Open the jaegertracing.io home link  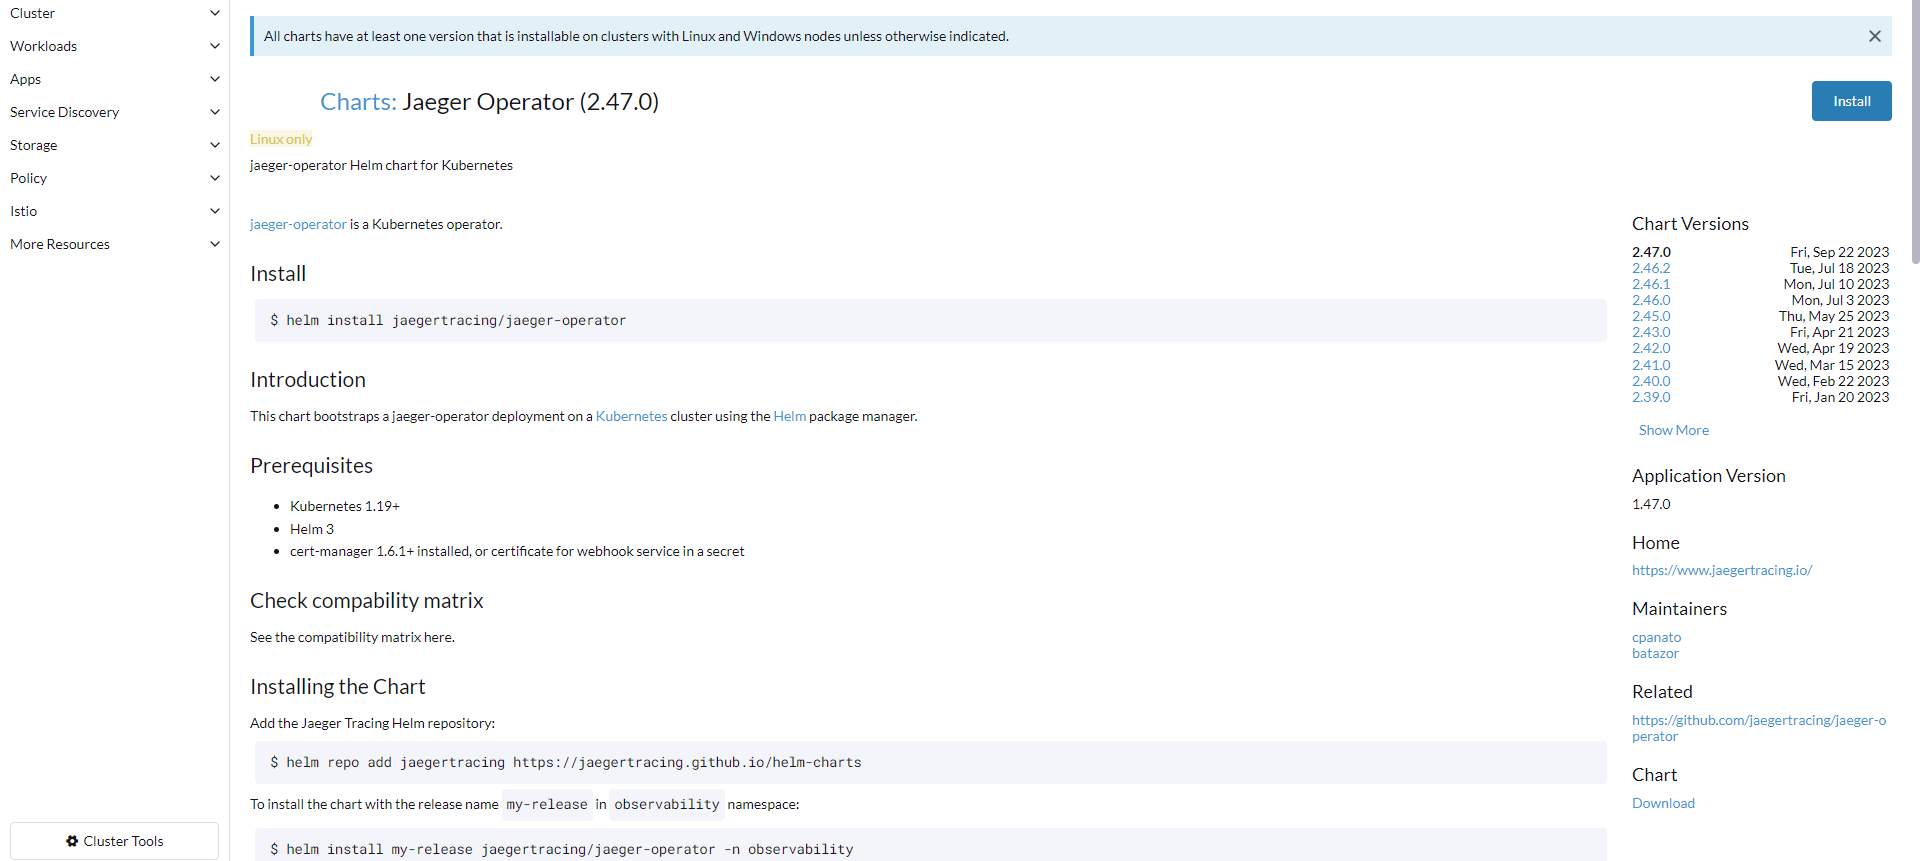point(1722,570)
